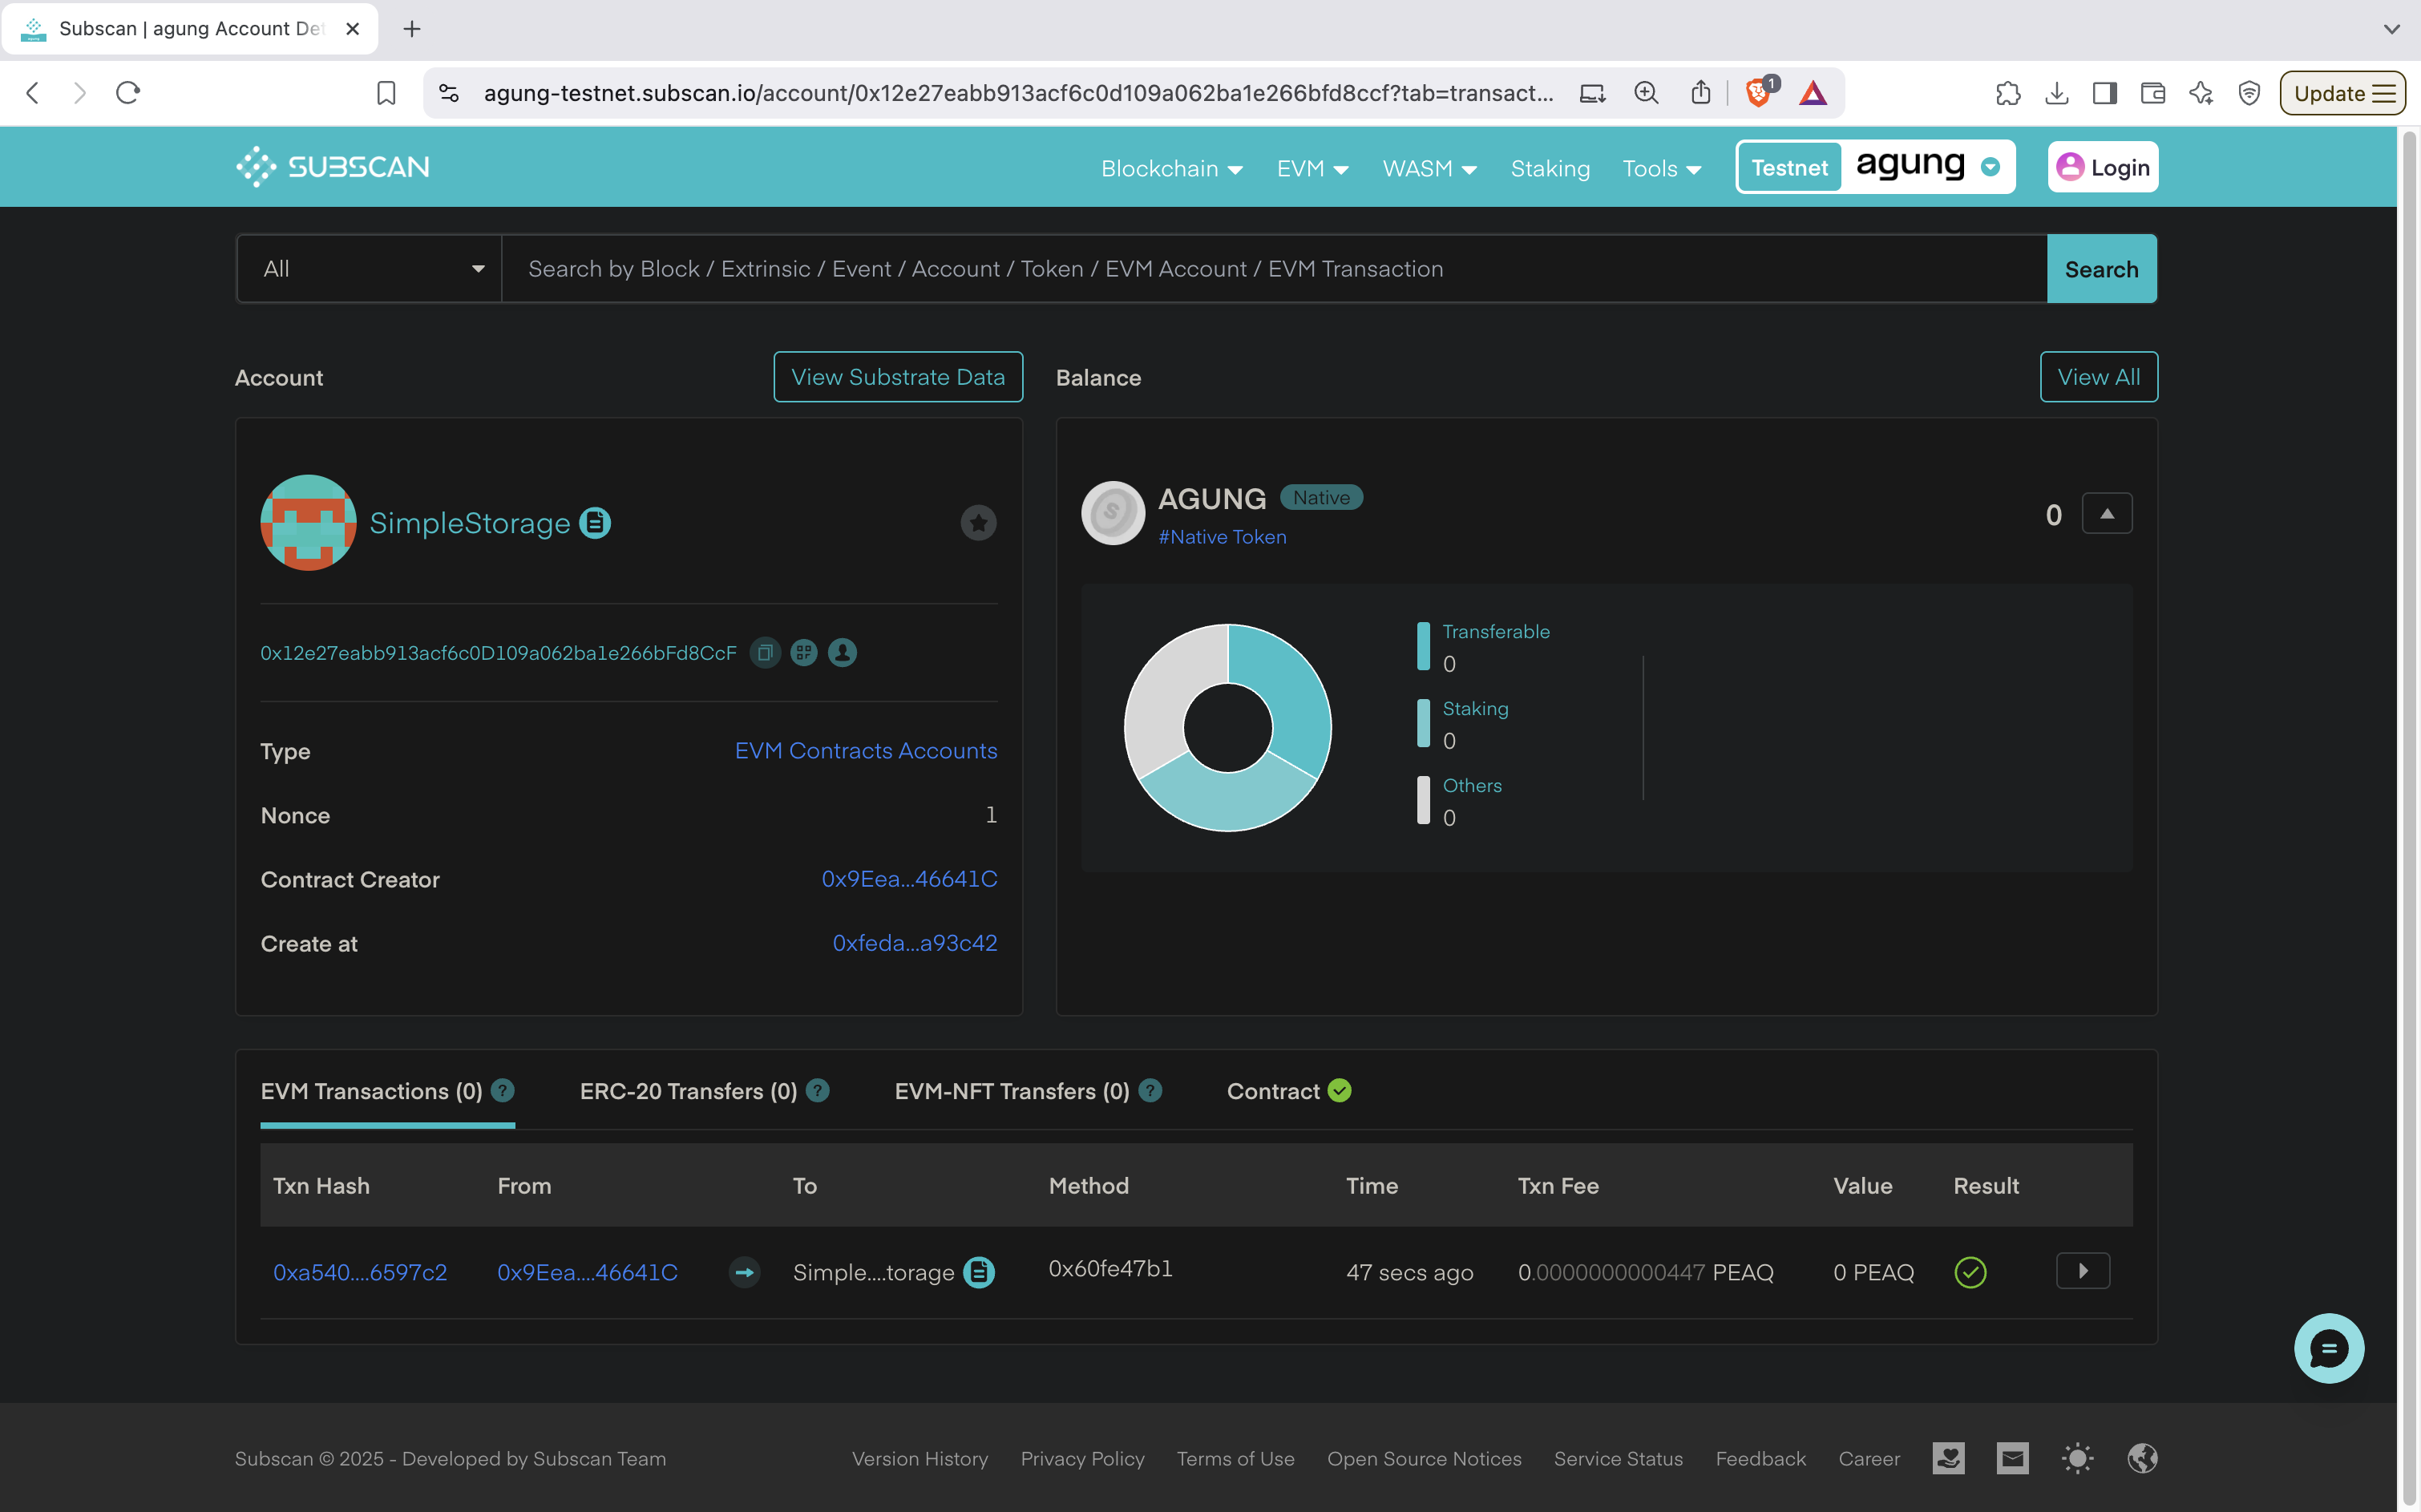Favorite the SimpleStorage account with star icon
Image resolution: width=2421 pixels, height=1512 pixels.
pos(978,522)
